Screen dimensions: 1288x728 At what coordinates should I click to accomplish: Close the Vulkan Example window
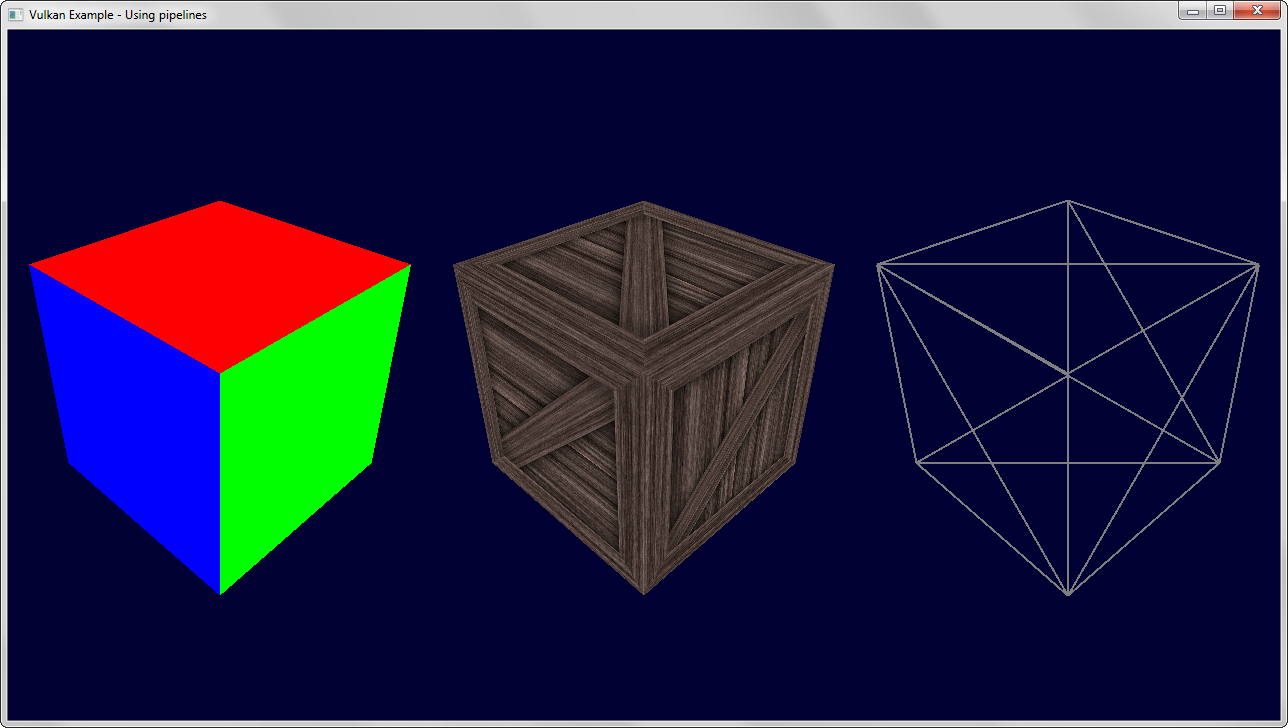click(x=1256, y=11)
